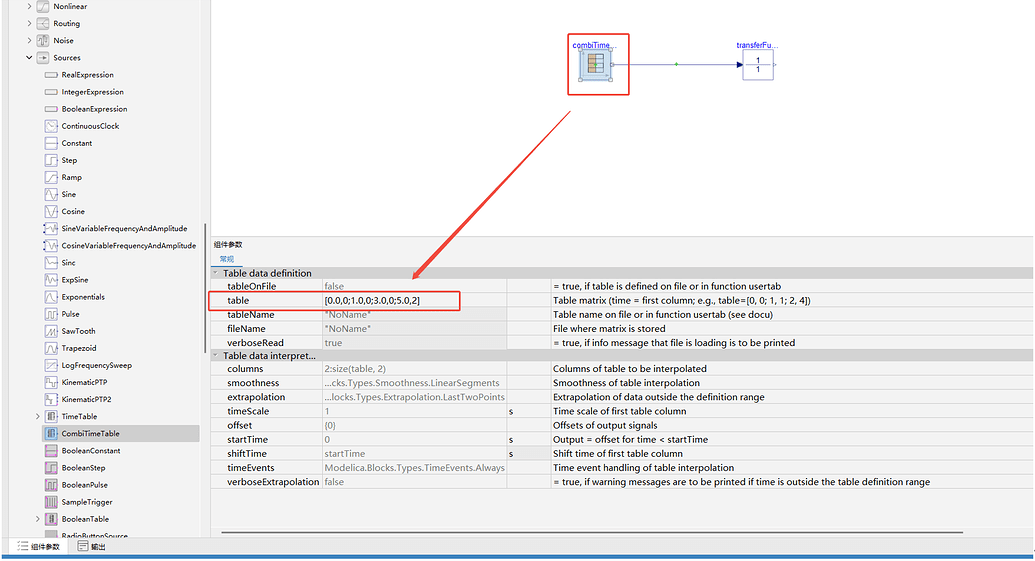Edit the fileName NoName value
The image size is (1035, 561).
coord(415,329)
